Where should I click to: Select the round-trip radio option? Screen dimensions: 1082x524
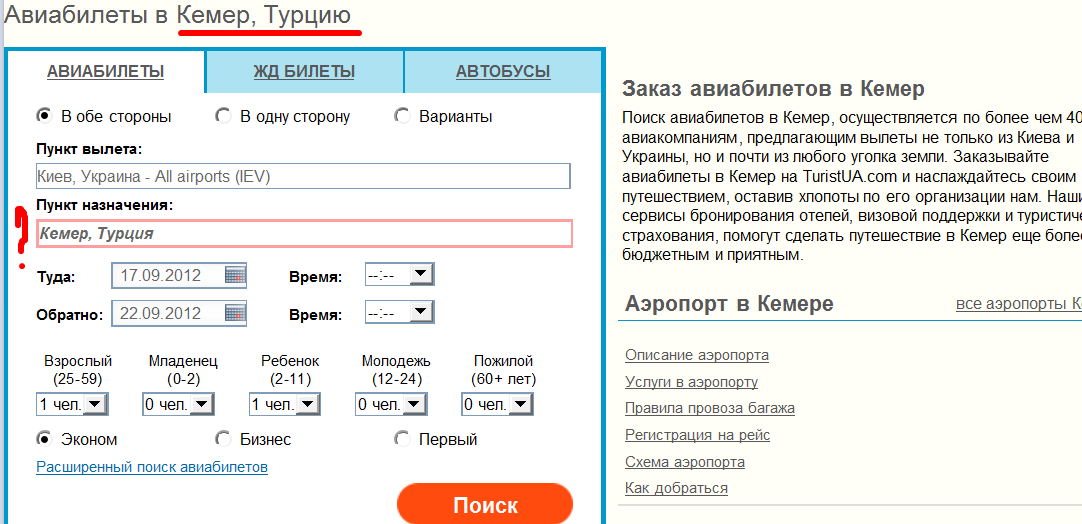pyautogui.click(x=44, y=116)
